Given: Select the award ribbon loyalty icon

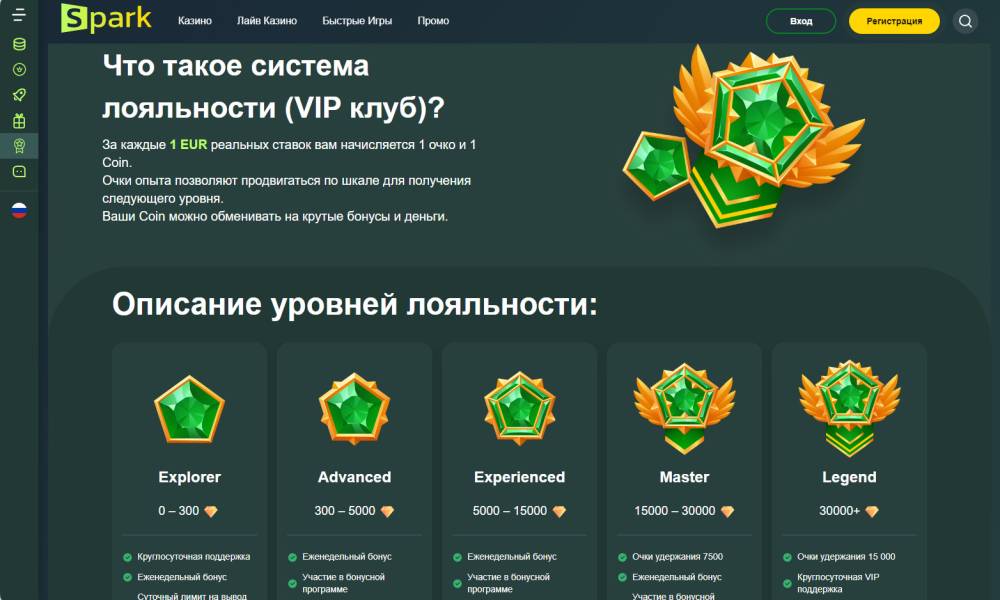Looking at the screenshot, I should 19,146.
